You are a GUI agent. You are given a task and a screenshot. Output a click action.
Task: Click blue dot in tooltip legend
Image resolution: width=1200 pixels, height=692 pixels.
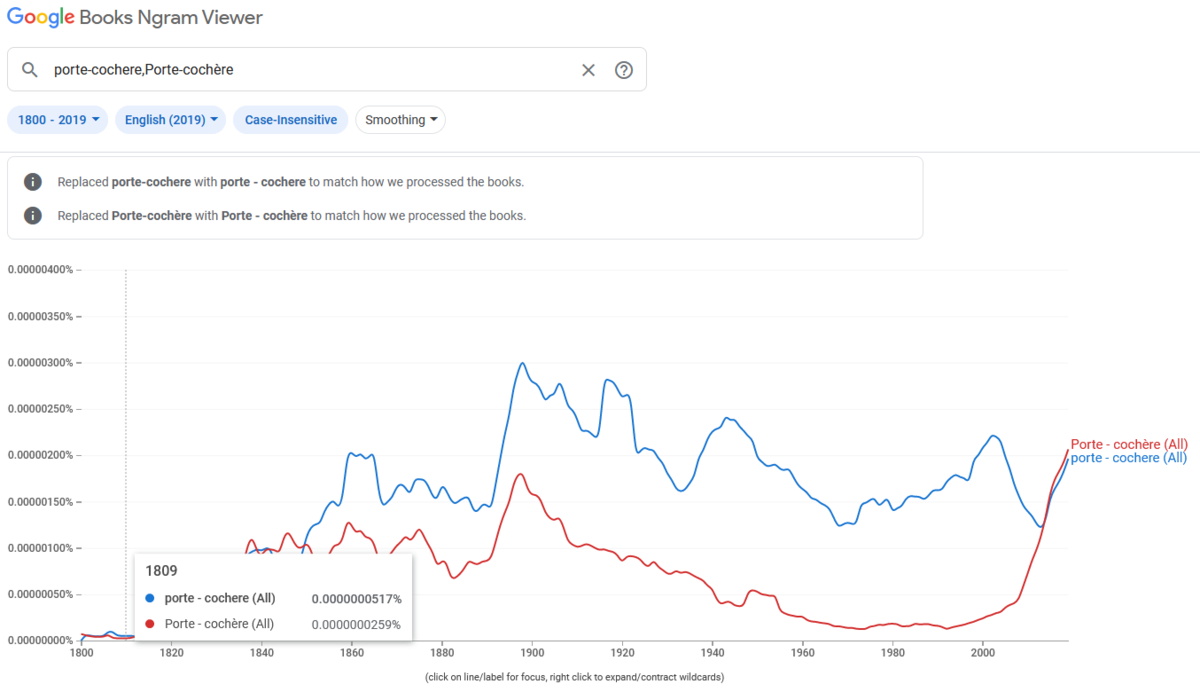tap(150, 599)
